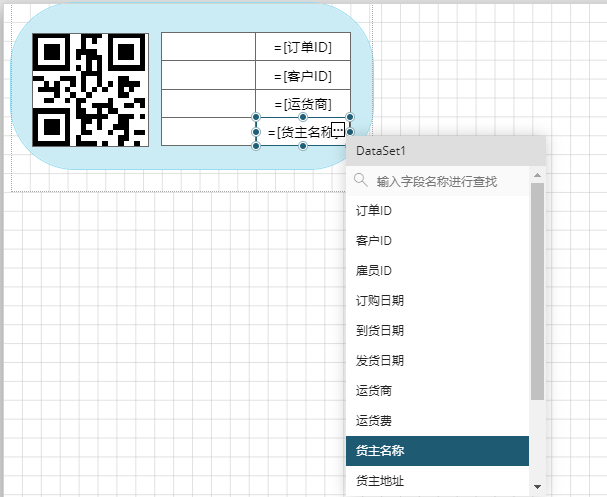Choose 到货日期 from the field list

coord(437,331)
